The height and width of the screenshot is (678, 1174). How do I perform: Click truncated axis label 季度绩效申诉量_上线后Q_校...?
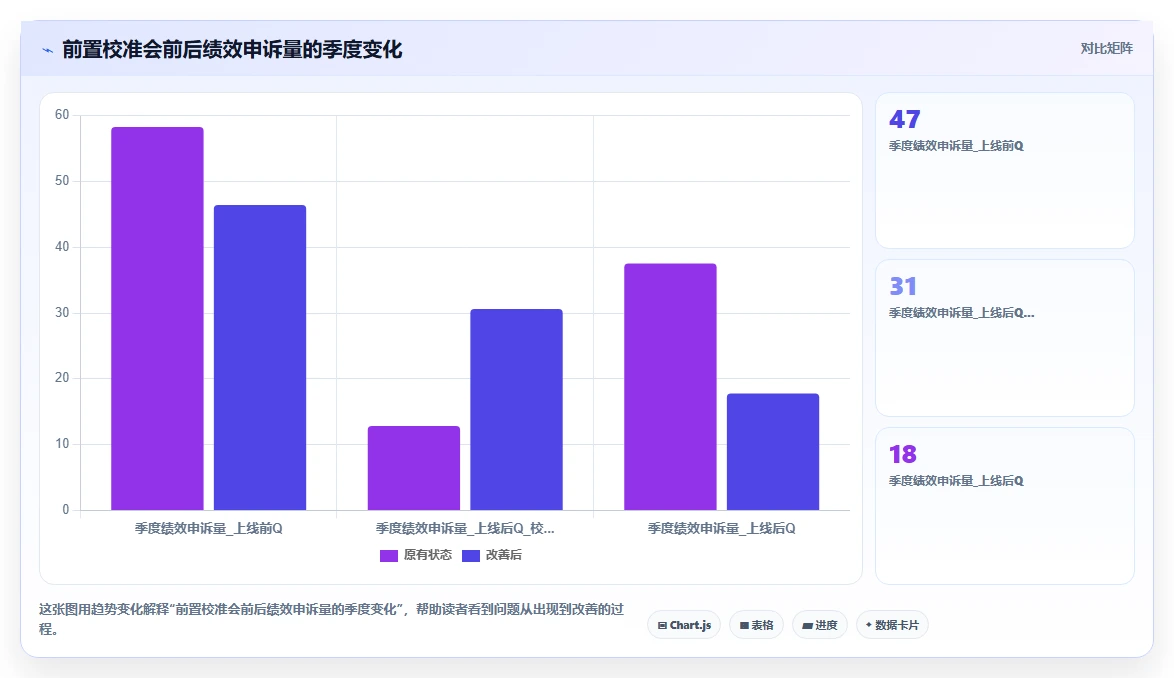pyautogui.click(x=465, y=528)
